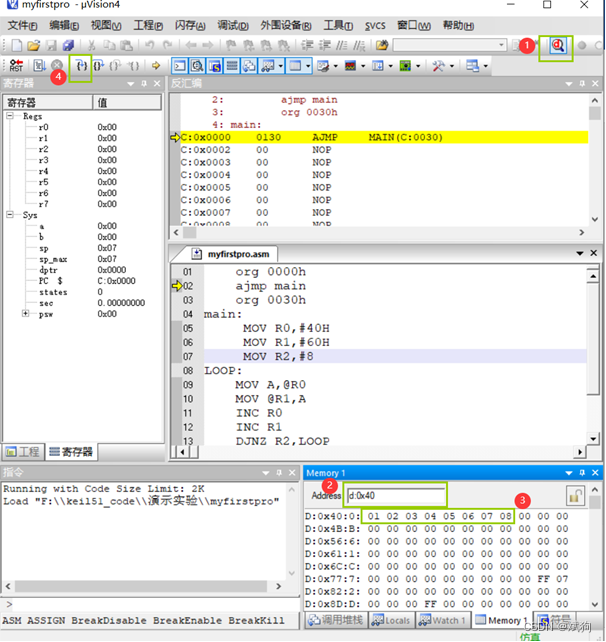This screenshot has height=642, width=606.
Task: Click the Step Into icon
Action: click(81, 66)
